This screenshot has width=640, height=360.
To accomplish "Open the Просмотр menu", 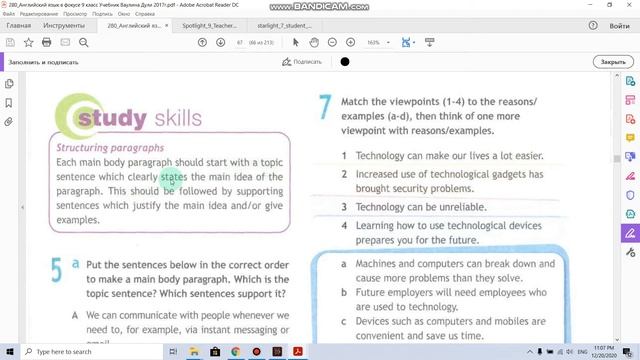I will pyautogui.click(x=75, y=14).
